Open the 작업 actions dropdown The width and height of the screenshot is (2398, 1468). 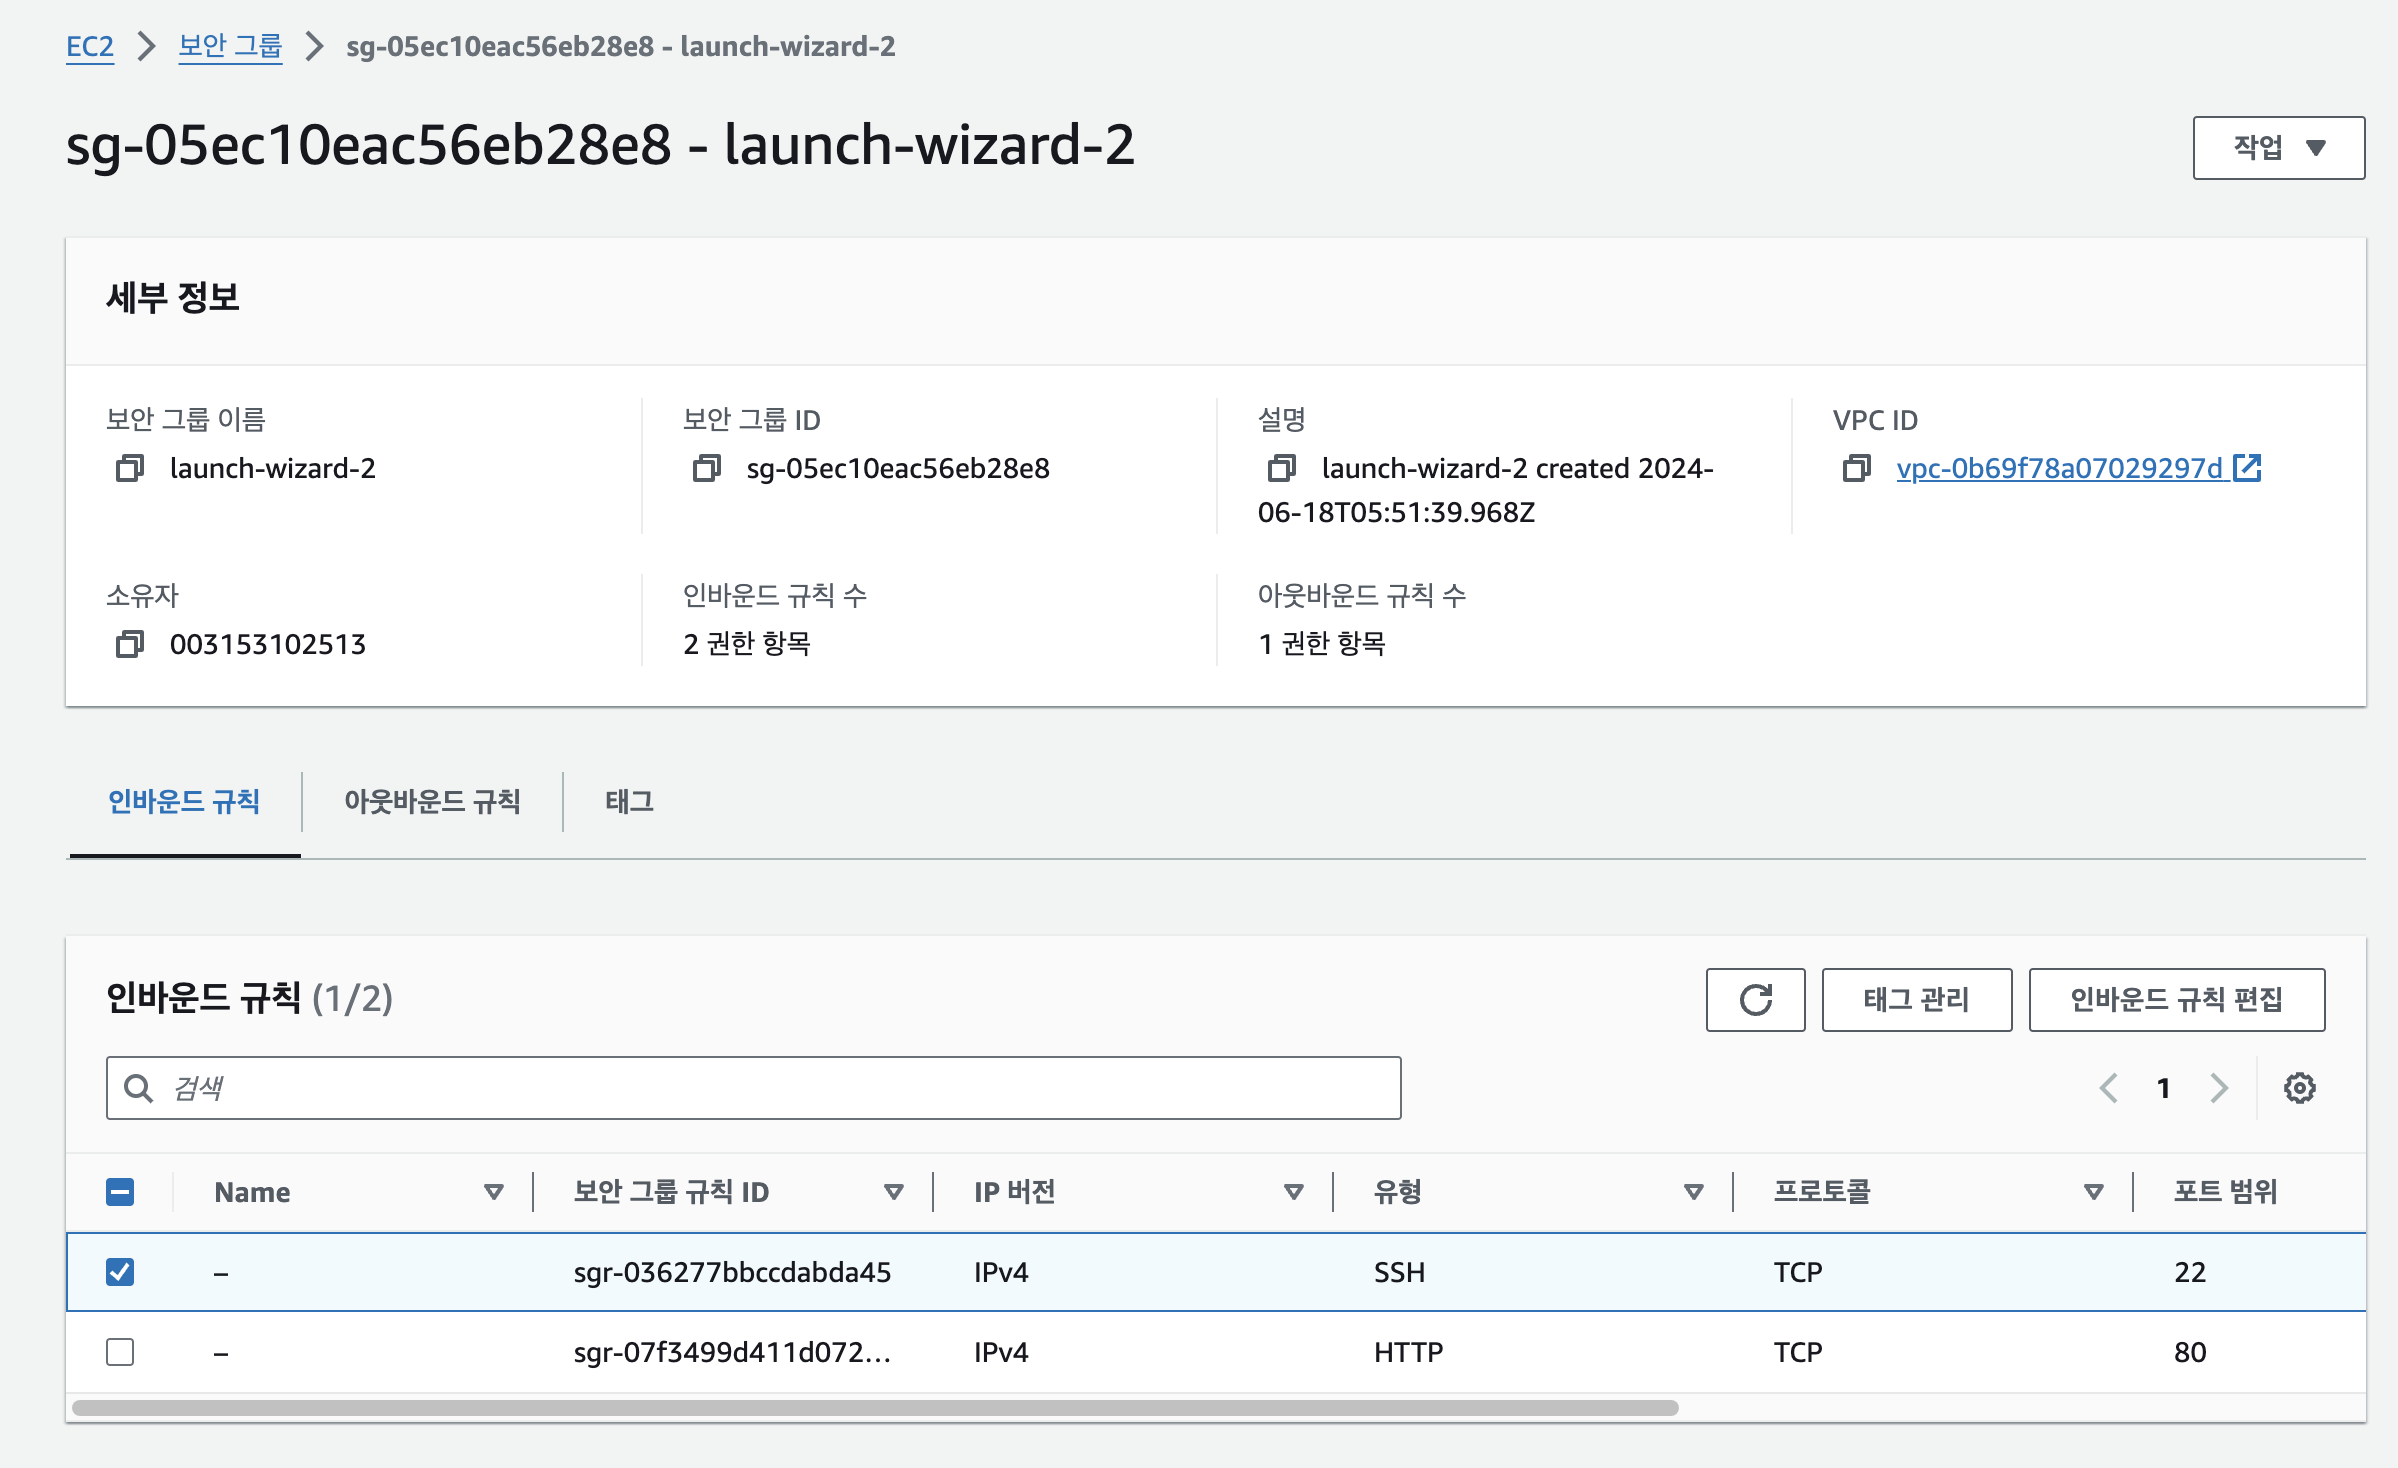point(2278,148)
